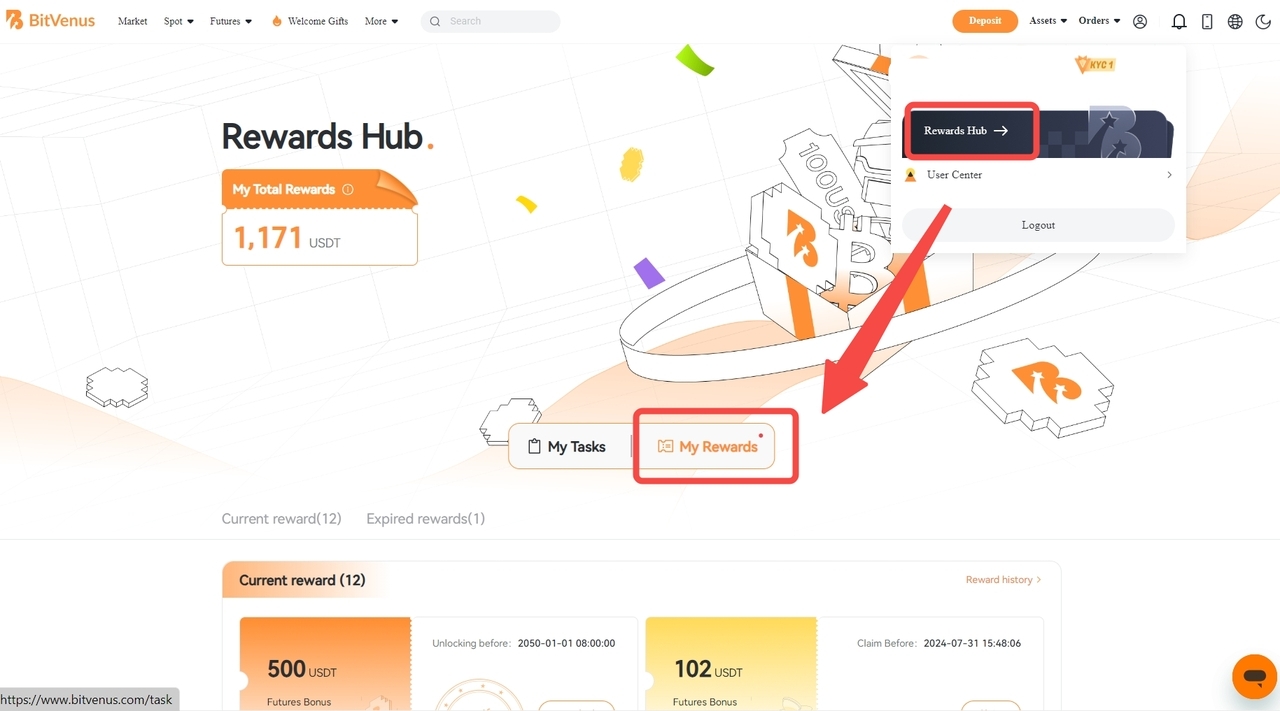1280x711 pixels.
Task: Click the orange Deposit button
Action: click(x=985, y=21)
